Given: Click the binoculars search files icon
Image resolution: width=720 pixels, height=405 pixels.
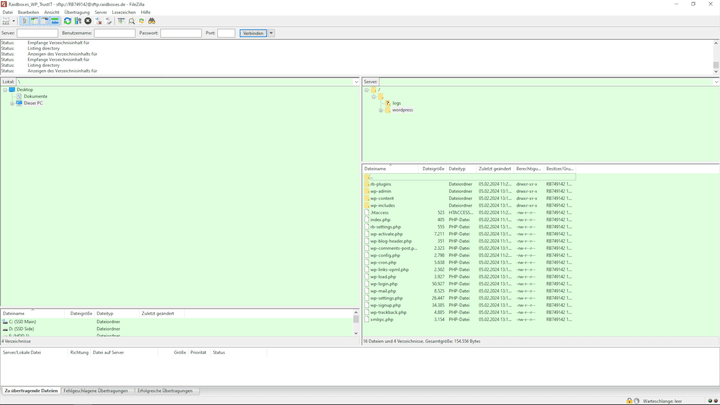Looking at the screenshot, I should (152, 20).
